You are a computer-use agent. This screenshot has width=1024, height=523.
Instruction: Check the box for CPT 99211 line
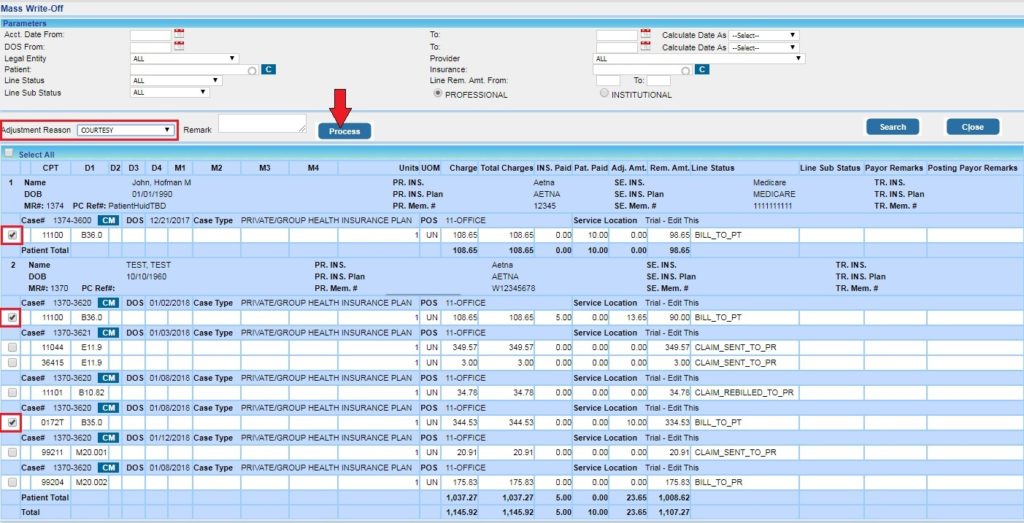point(12,453)
